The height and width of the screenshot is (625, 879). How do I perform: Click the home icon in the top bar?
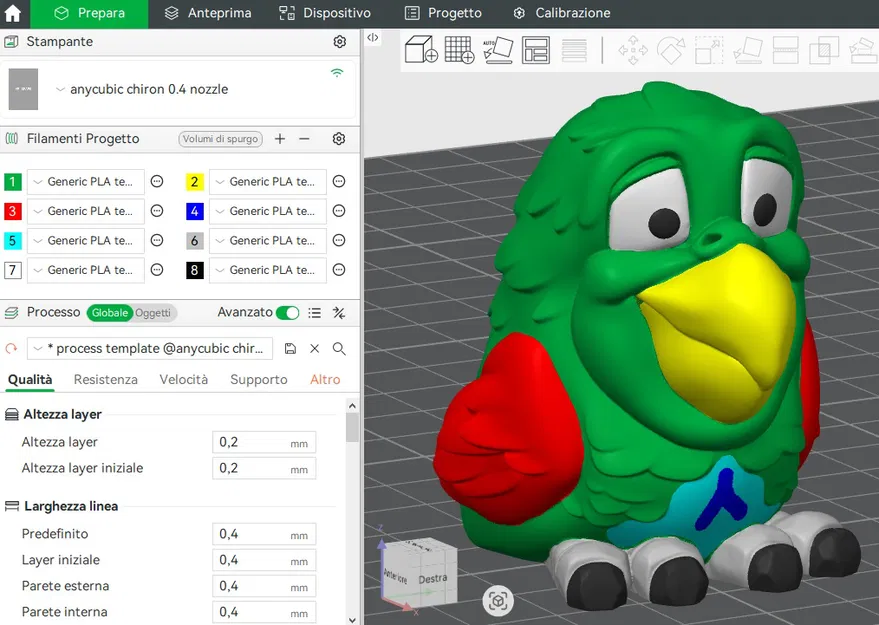pyautogui.click(x=12, y=13)
